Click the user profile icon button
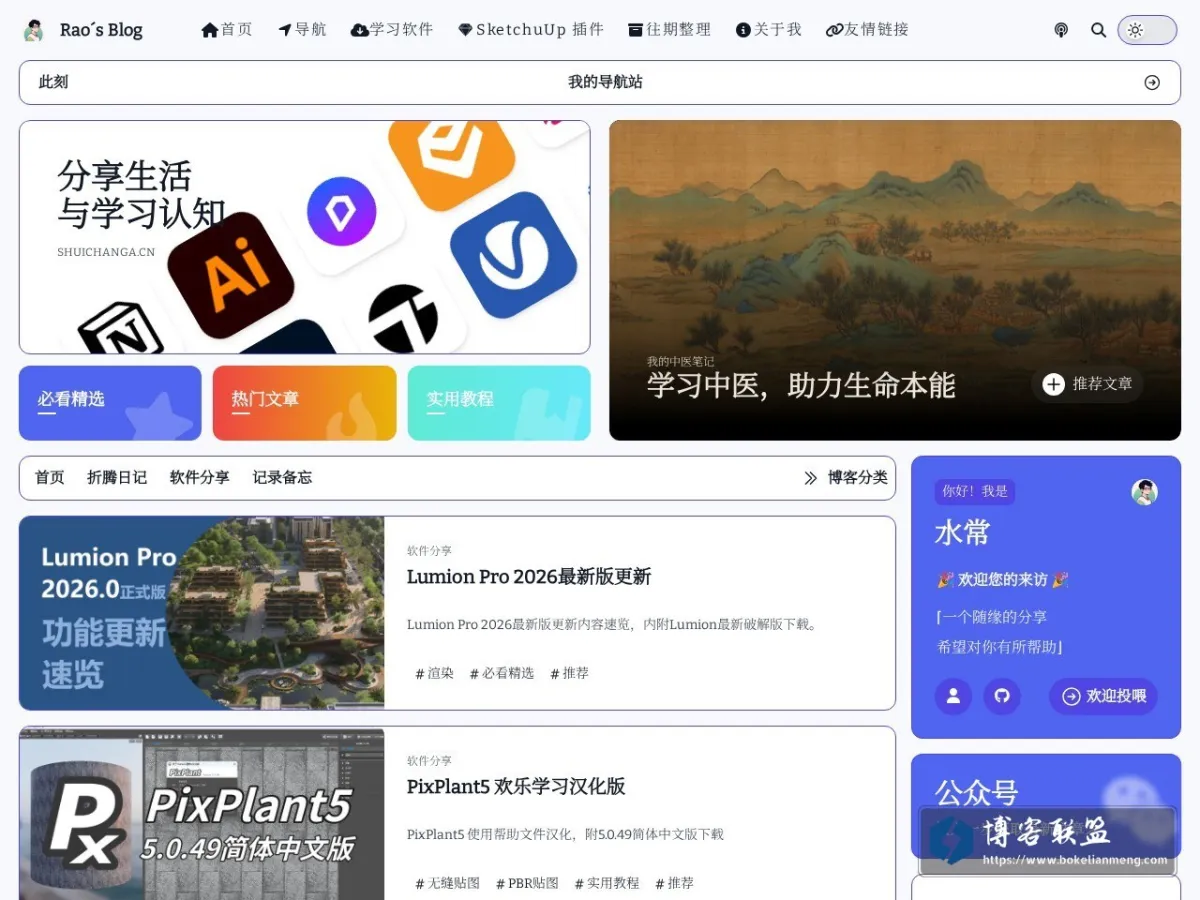 [953, 696]
